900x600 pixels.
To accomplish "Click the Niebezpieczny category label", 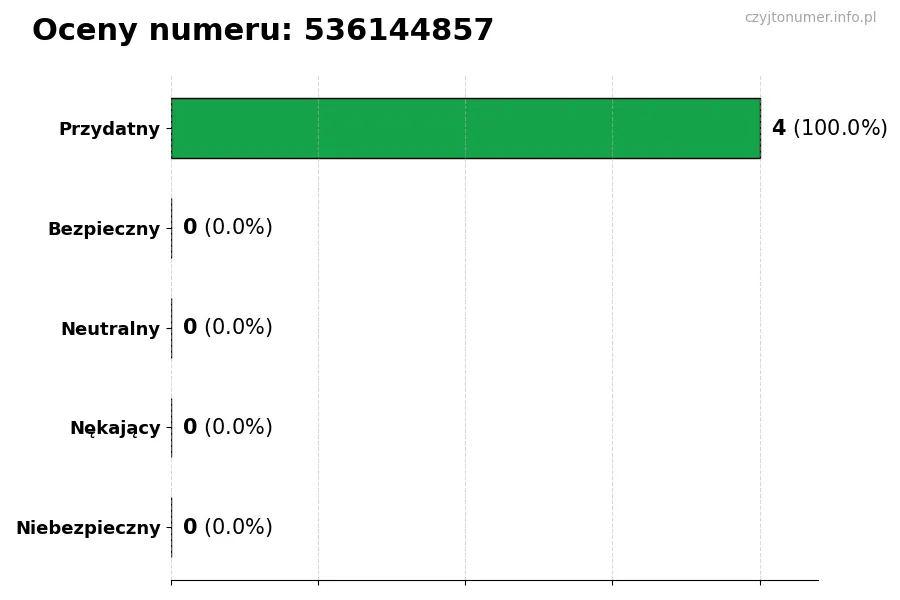I will point(88,528).
